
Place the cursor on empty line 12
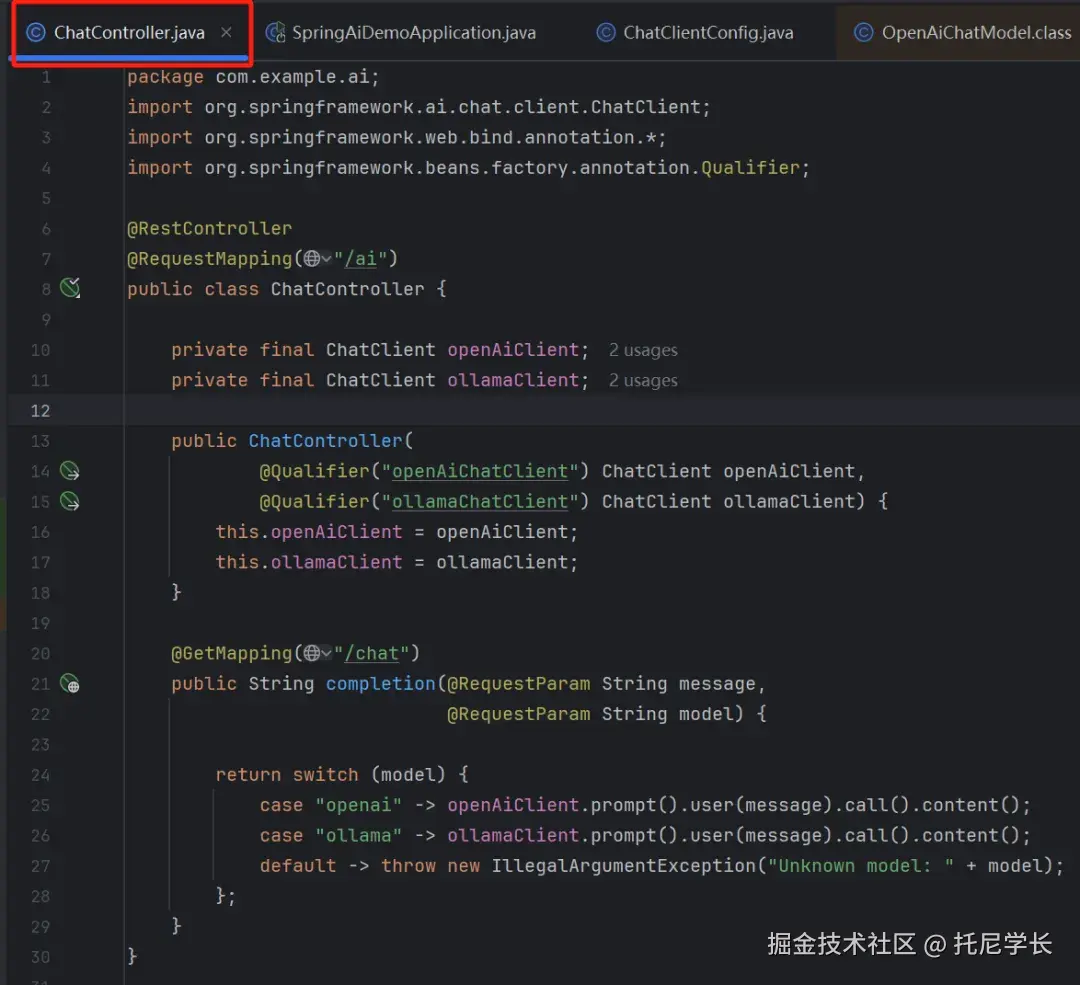point(601,411)
